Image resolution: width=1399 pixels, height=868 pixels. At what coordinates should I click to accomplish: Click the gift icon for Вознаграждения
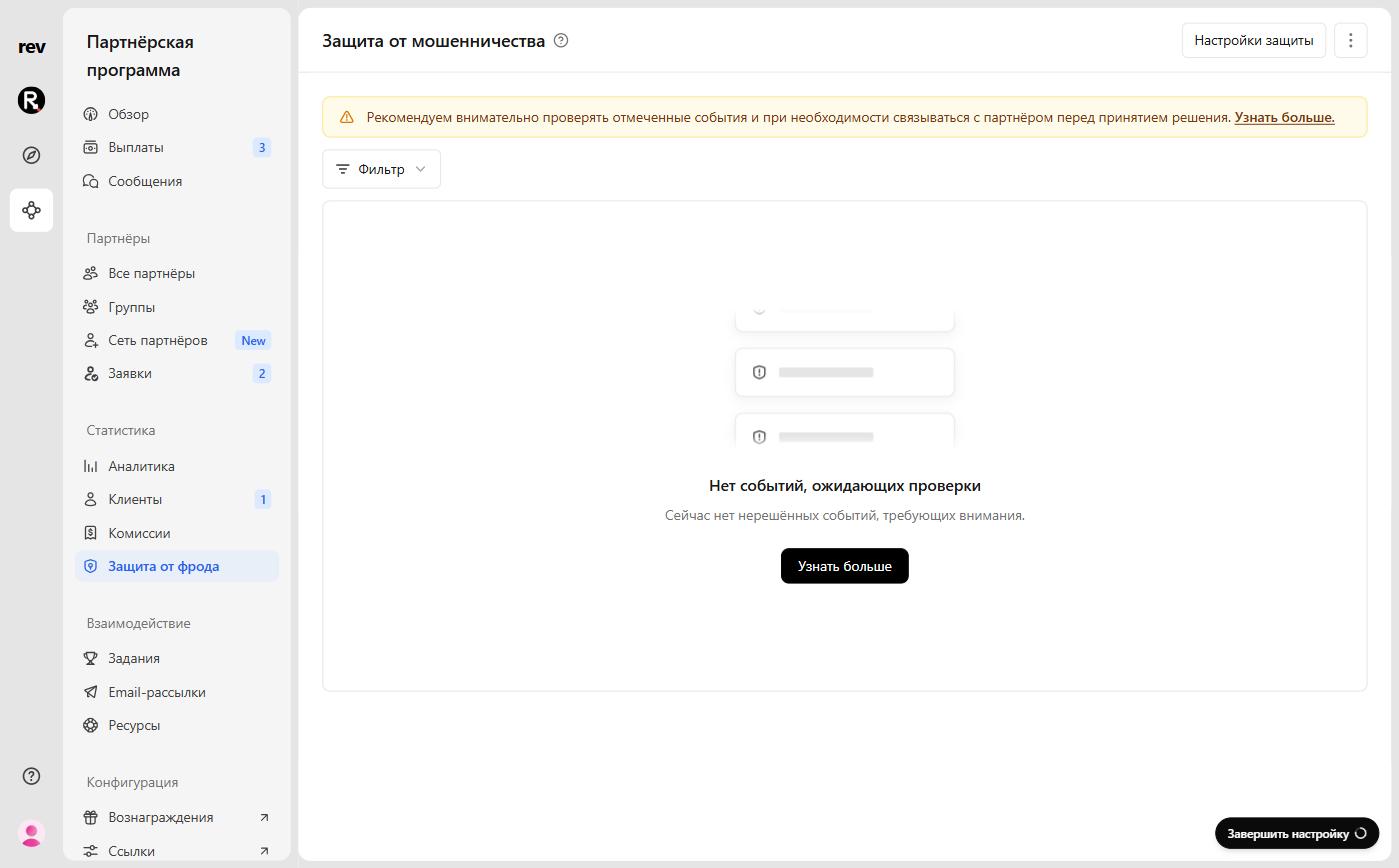pyautogui.click(x=90, y=817)
